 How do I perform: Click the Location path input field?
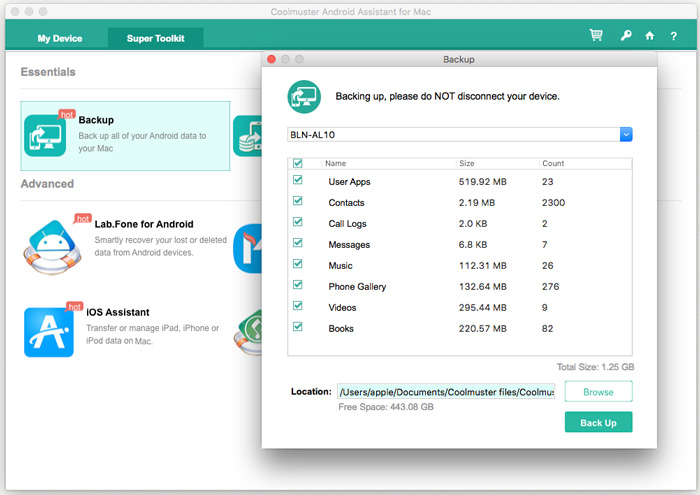(x=446, y=391)
